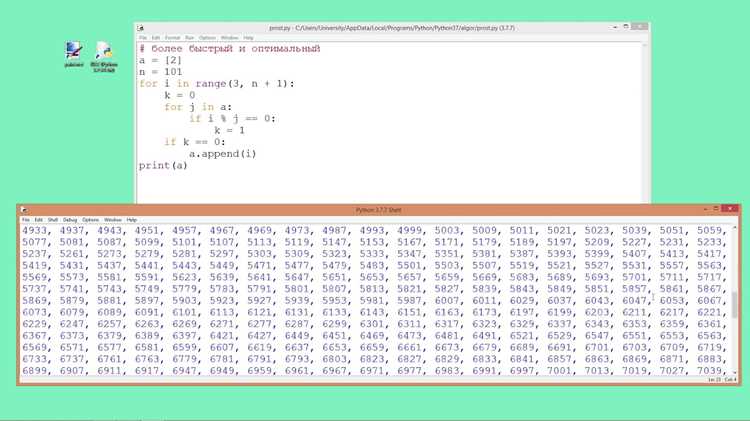Viewport: 750px width, 421px height.
Task: Open the Format menu in the editor
Action: (172, 38)
